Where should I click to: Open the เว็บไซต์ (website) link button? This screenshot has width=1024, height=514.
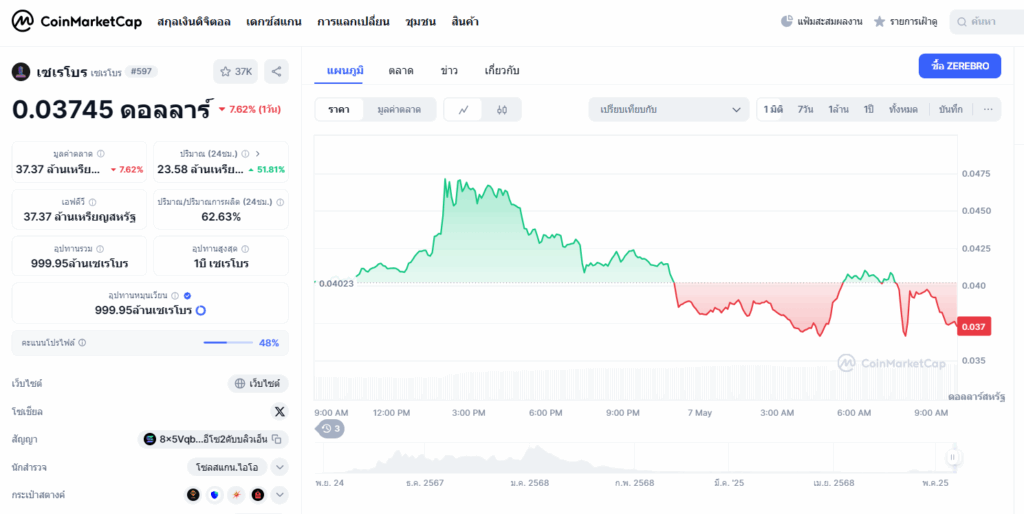coord(258,383)
